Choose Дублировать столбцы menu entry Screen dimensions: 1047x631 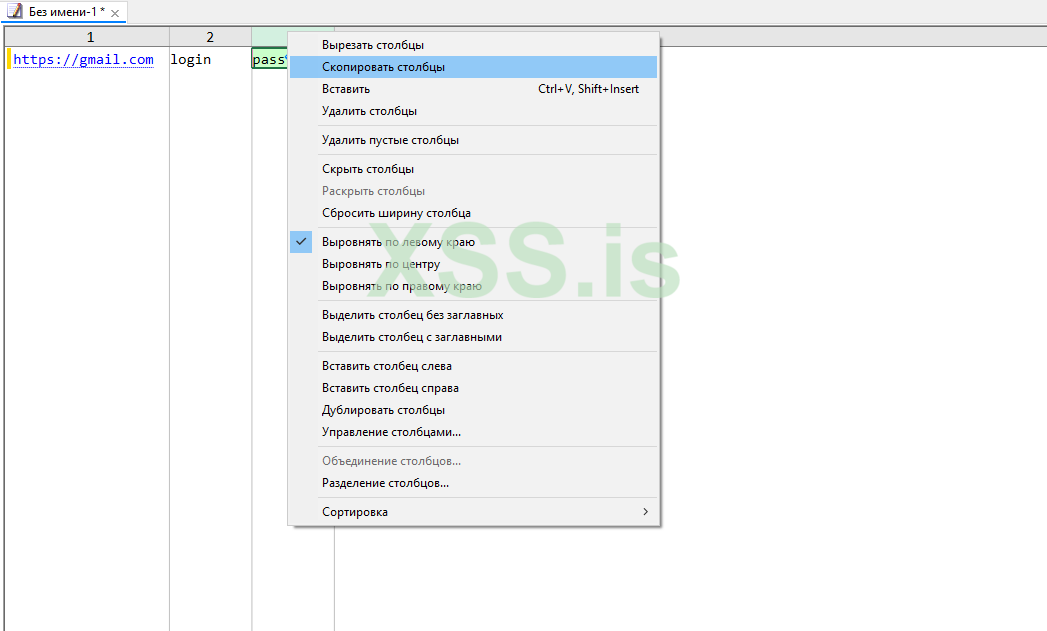[x=473, y=410]
